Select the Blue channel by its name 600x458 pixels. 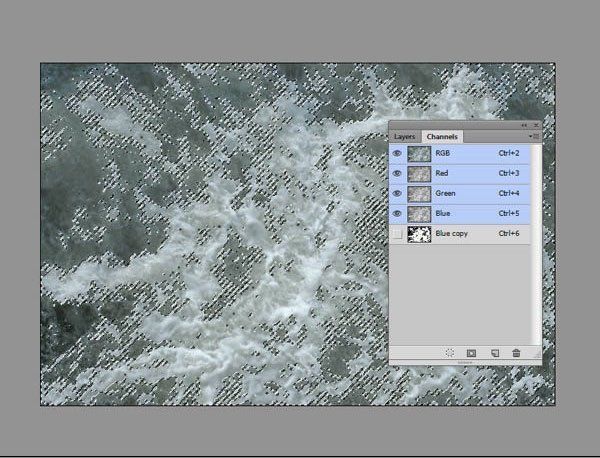tap(443, 214)
